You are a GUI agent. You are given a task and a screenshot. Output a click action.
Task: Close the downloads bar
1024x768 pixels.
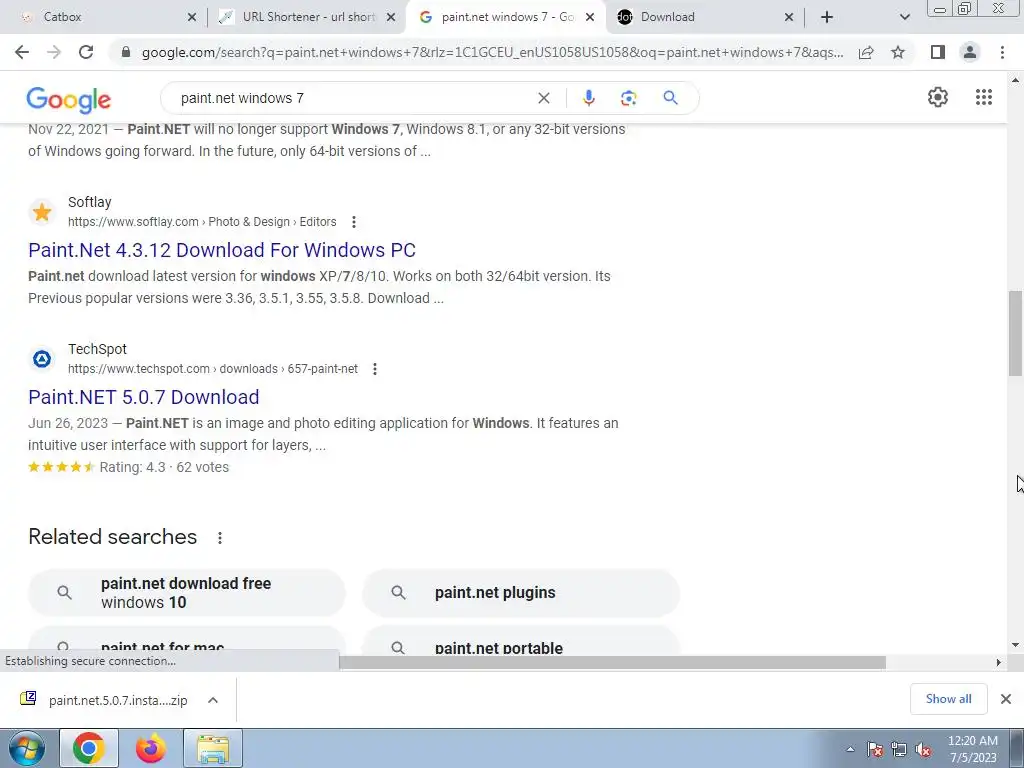[1006, 699]
